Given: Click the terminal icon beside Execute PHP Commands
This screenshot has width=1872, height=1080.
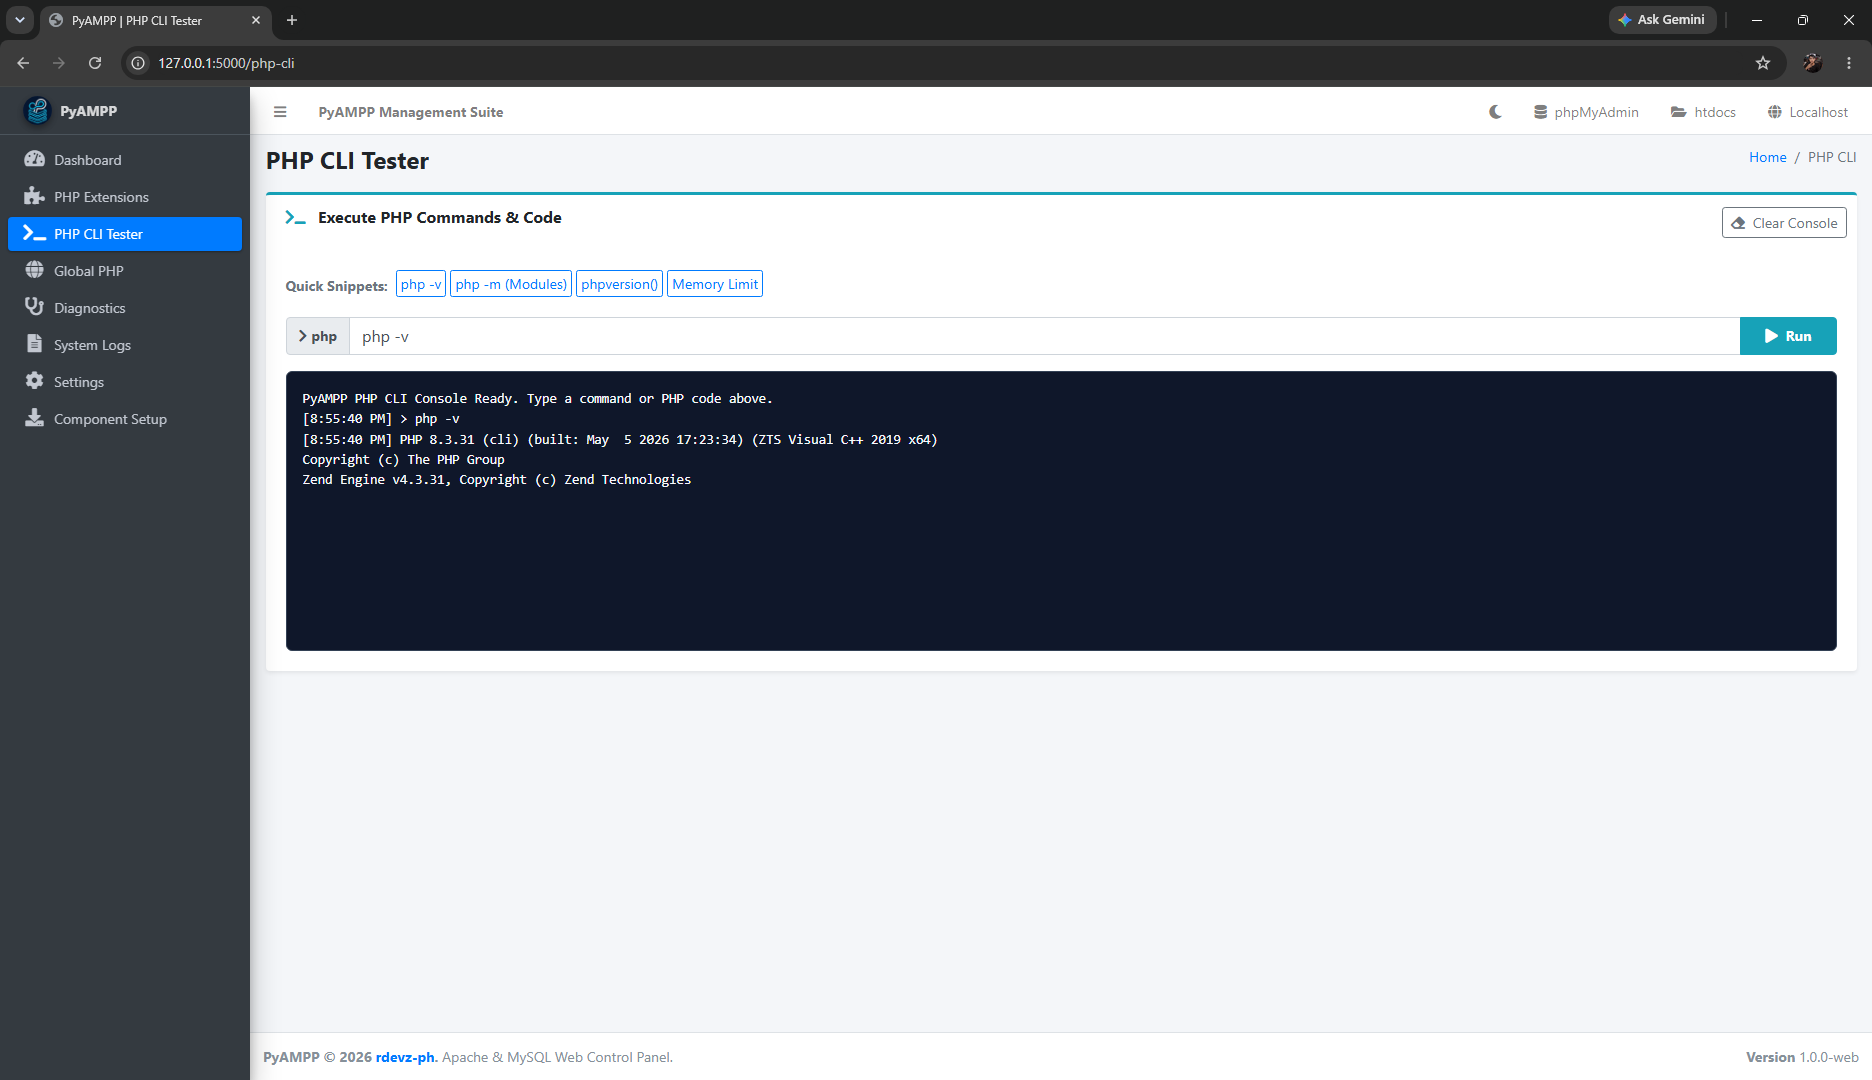Looking at the screenshot, I should point(295,217).
